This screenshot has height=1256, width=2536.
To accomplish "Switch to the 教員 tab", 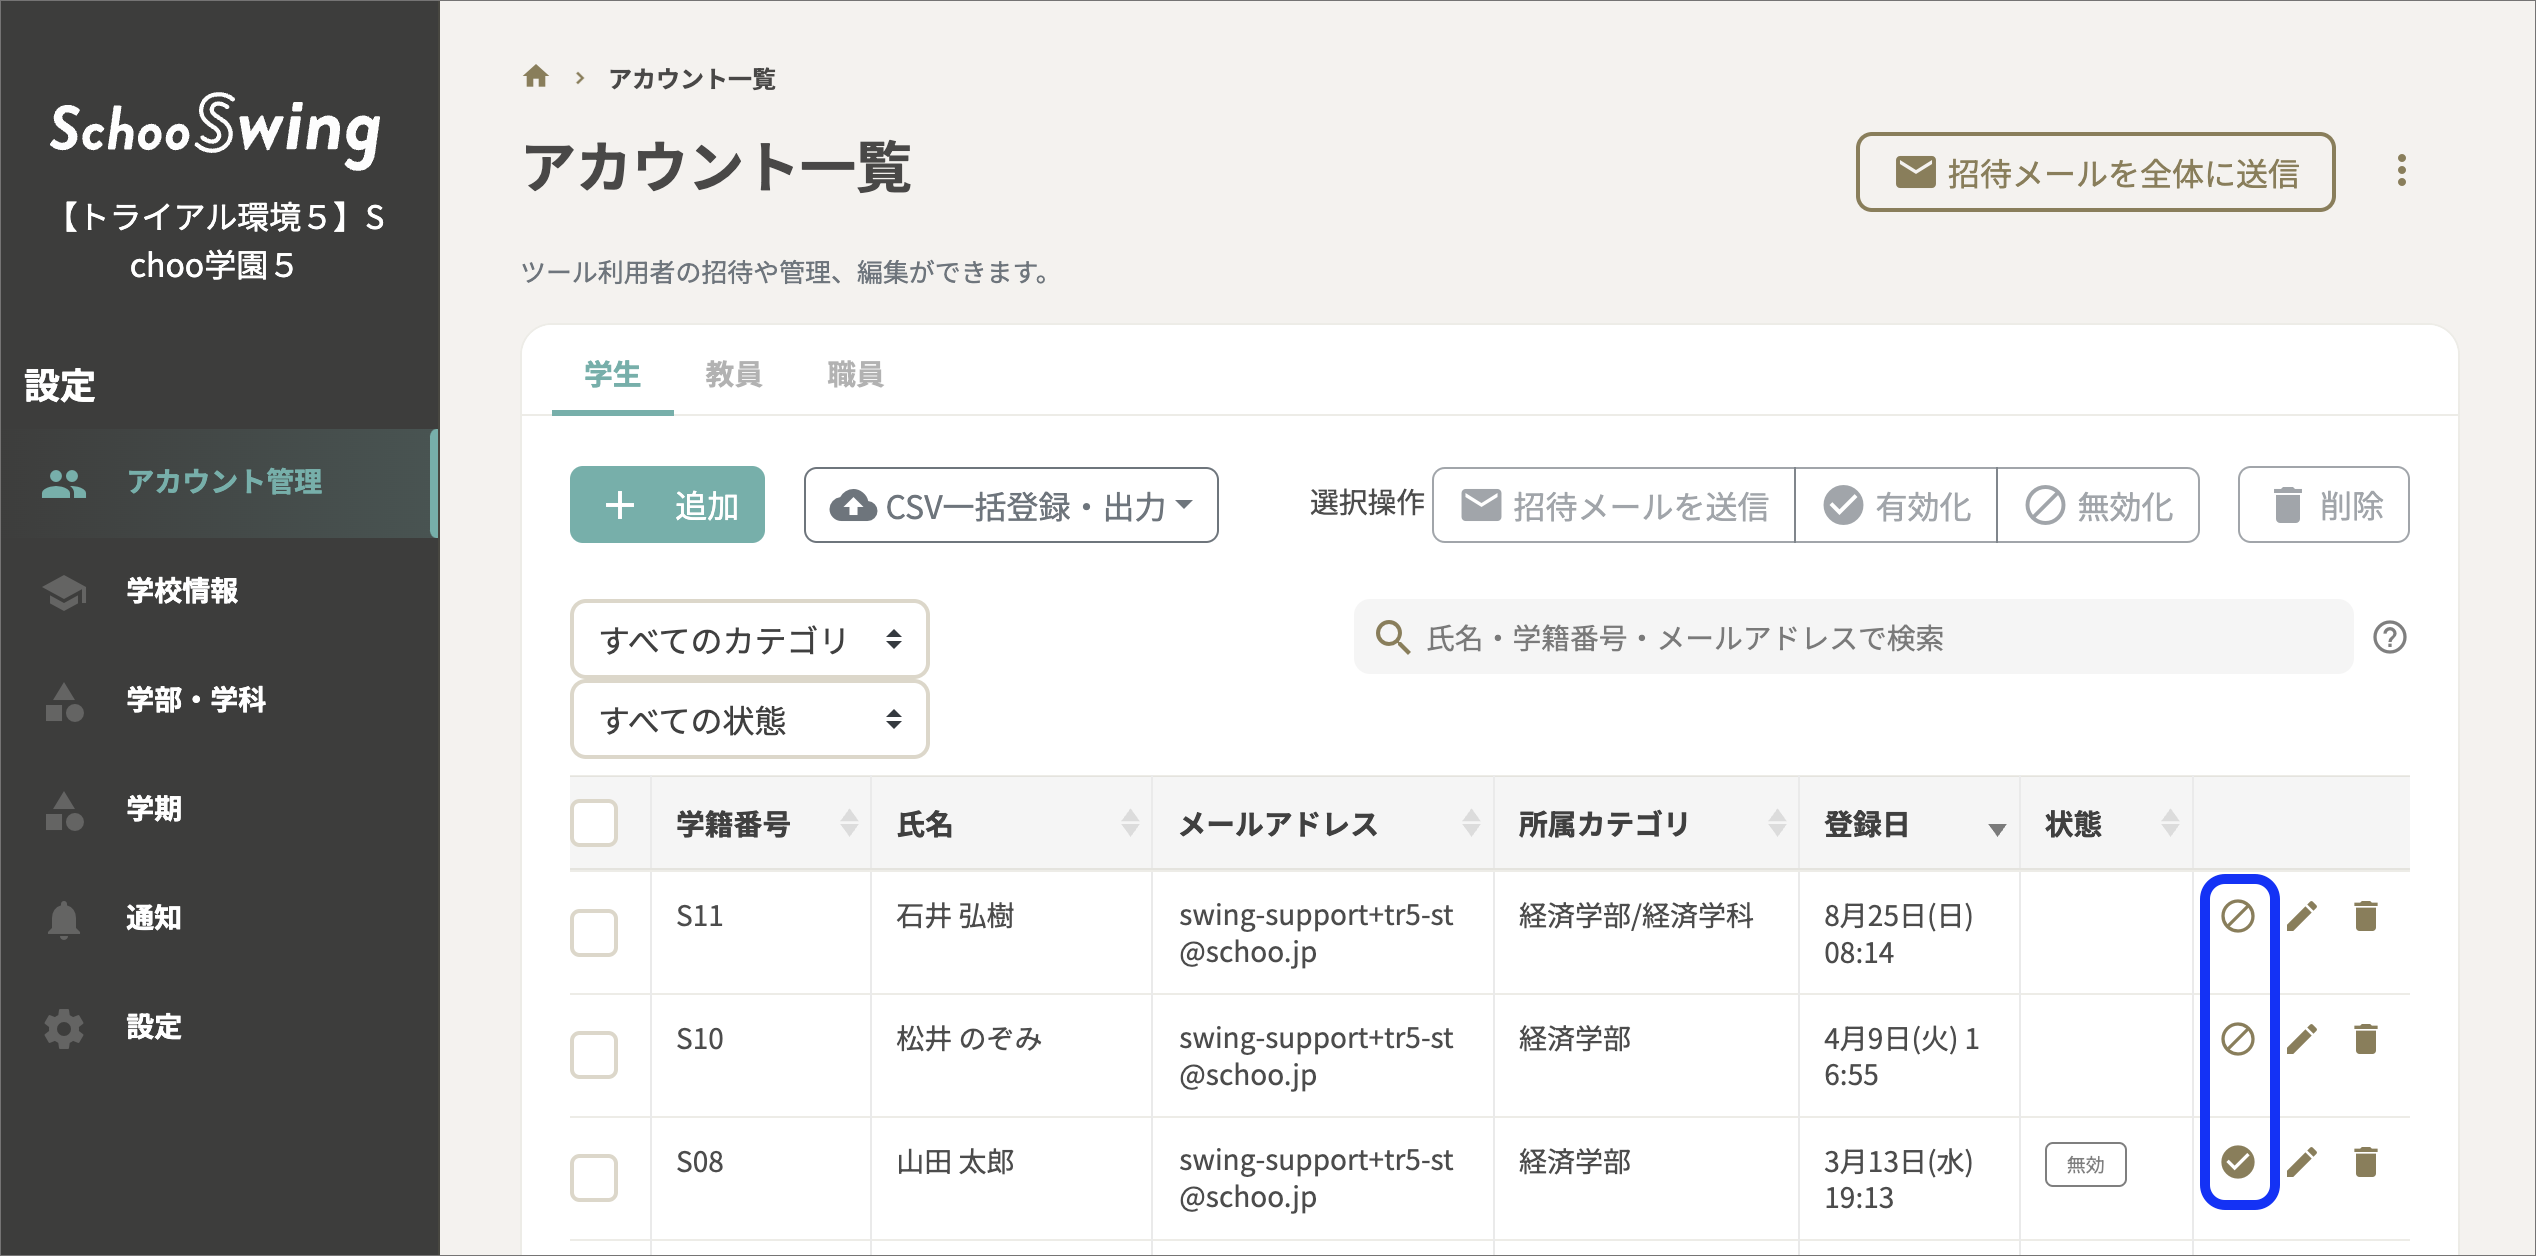I will coord(733,375).
